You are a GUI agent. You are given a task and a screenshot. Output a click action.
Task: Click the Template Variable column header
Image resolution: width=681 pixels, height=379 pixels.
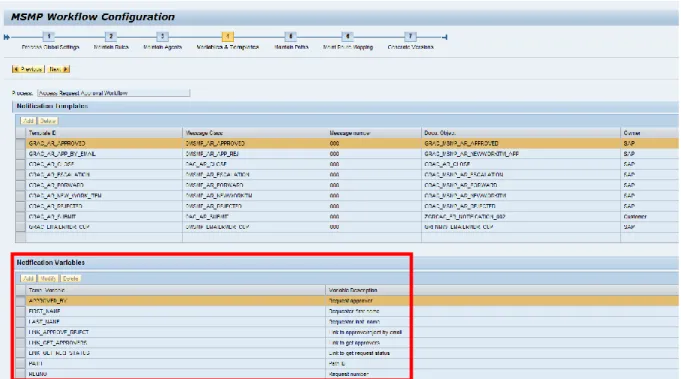click(x=175, y=290)
